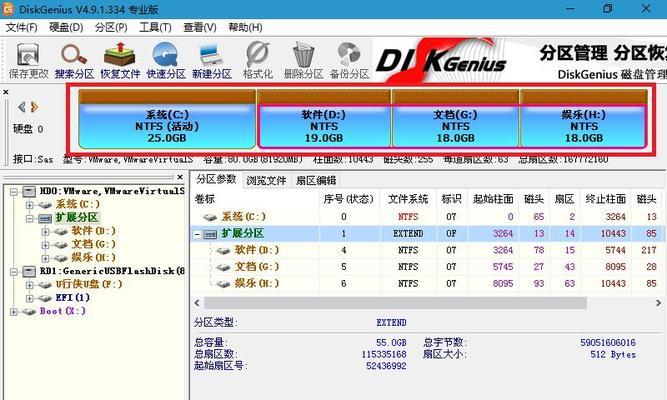
Task: Open the 搜索分区 tool
Action: (x=74, y=60)
